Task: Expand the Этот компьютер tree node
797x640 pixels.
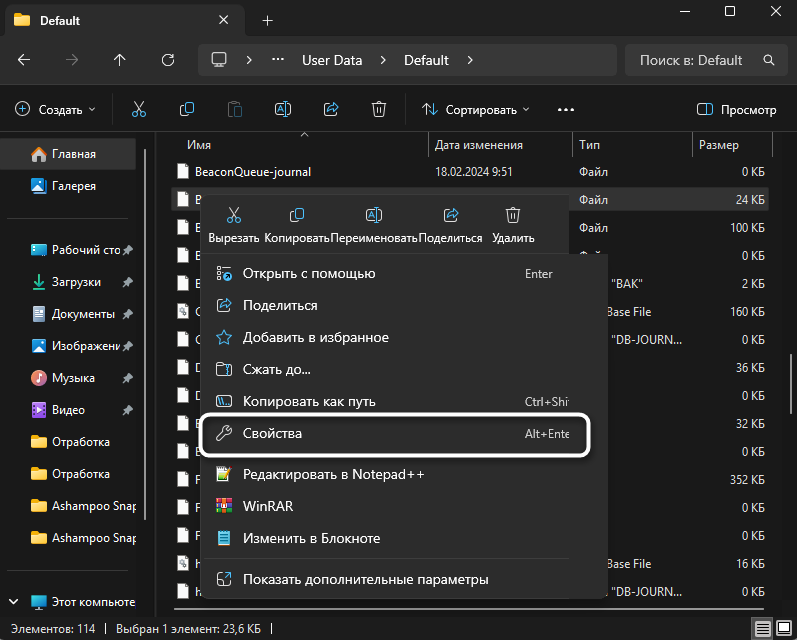Action: pos(14,602)
